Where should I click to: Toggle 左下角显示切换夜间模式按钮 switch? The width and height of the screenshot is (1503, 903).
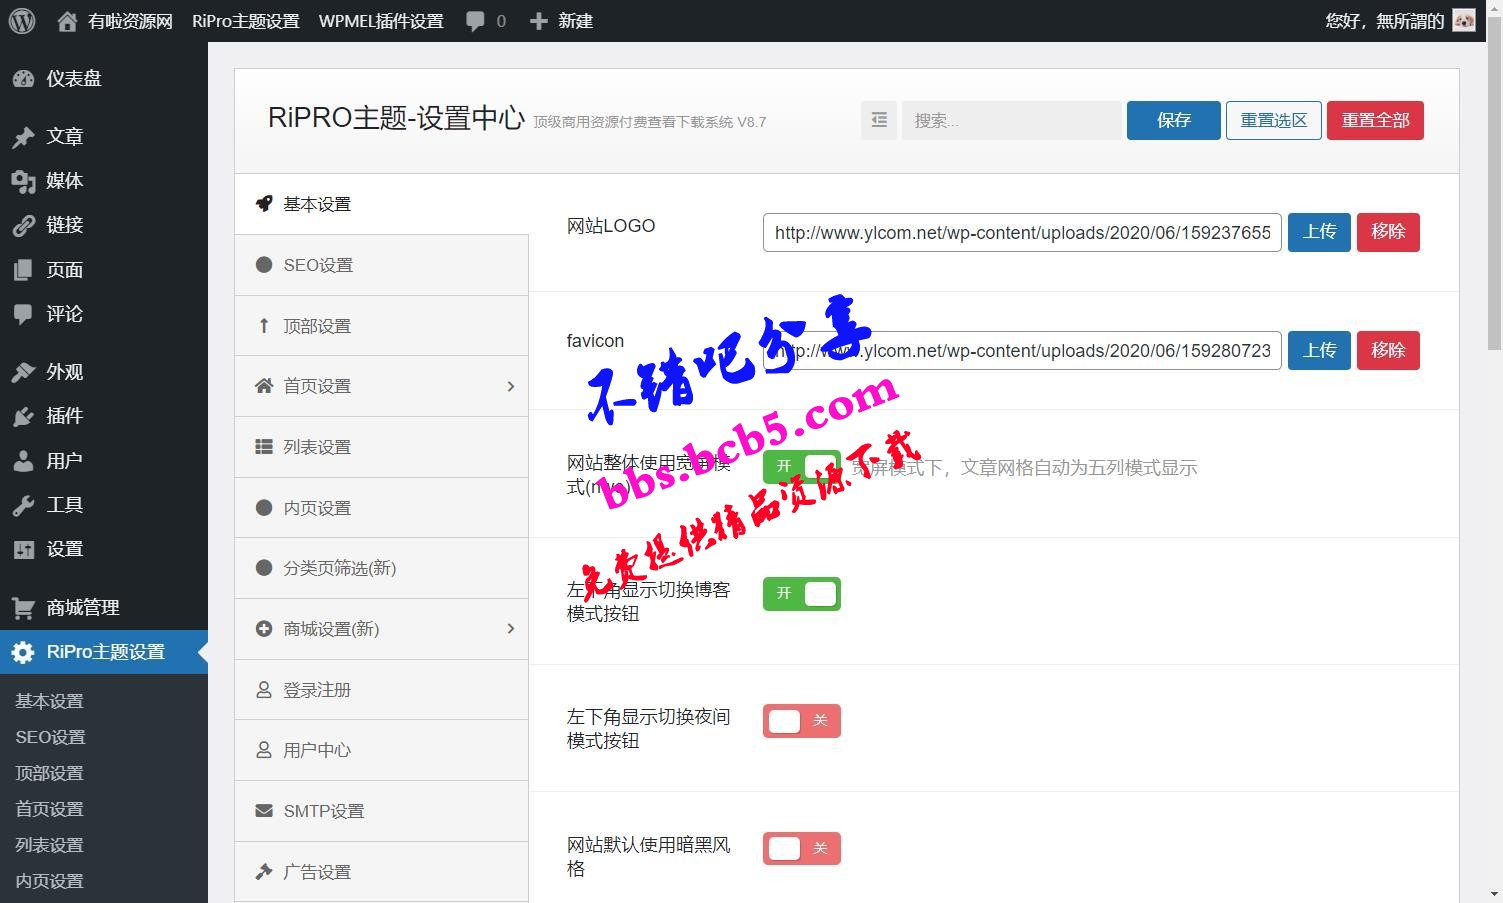click(x=802, y=721)
